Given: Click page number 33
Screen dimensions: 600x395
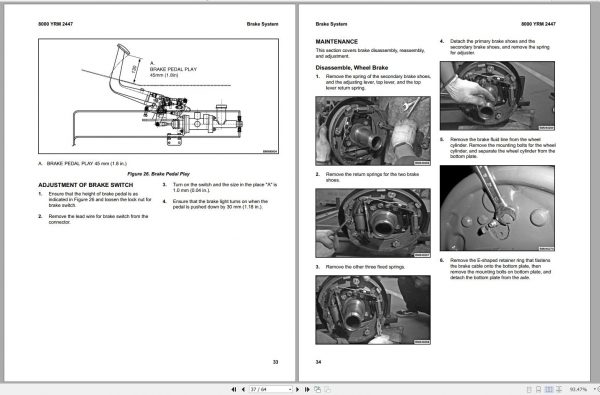Looking at the screenshot, I should click(276, 362).
